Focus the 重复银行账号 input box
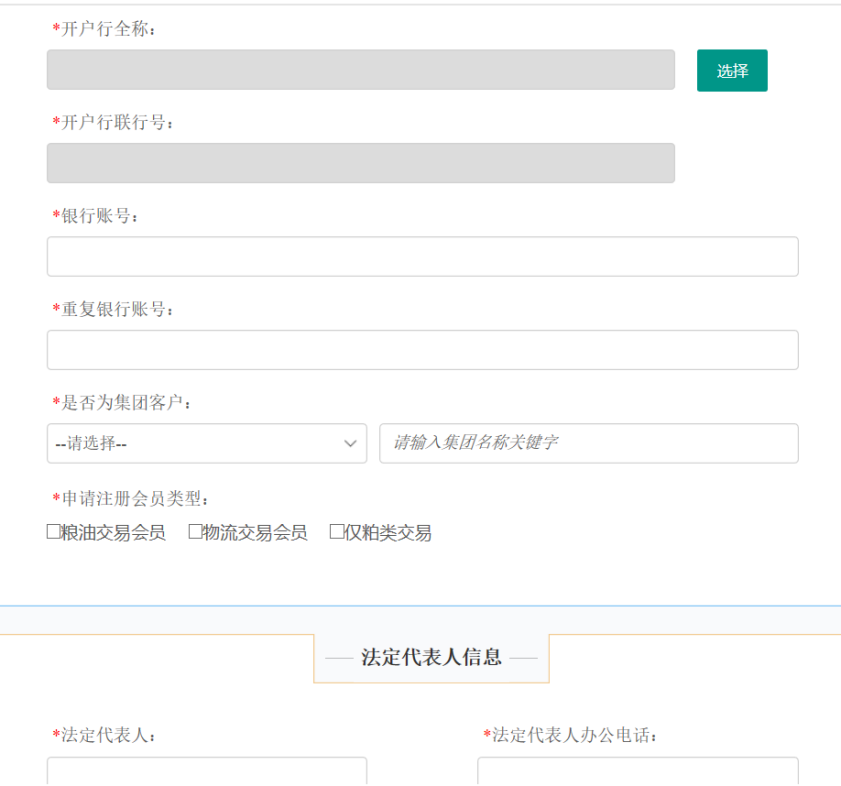 [422, 350]
